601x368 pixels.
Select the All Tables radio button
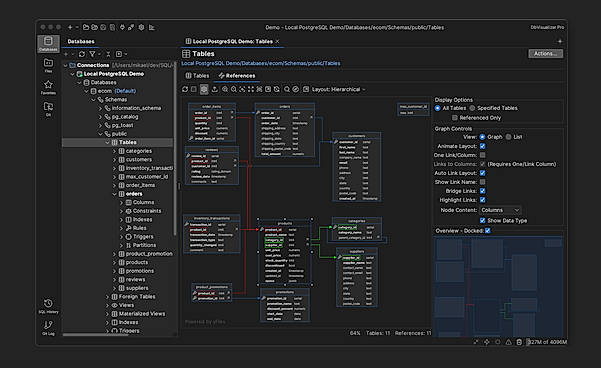click(x=437, y=108)
